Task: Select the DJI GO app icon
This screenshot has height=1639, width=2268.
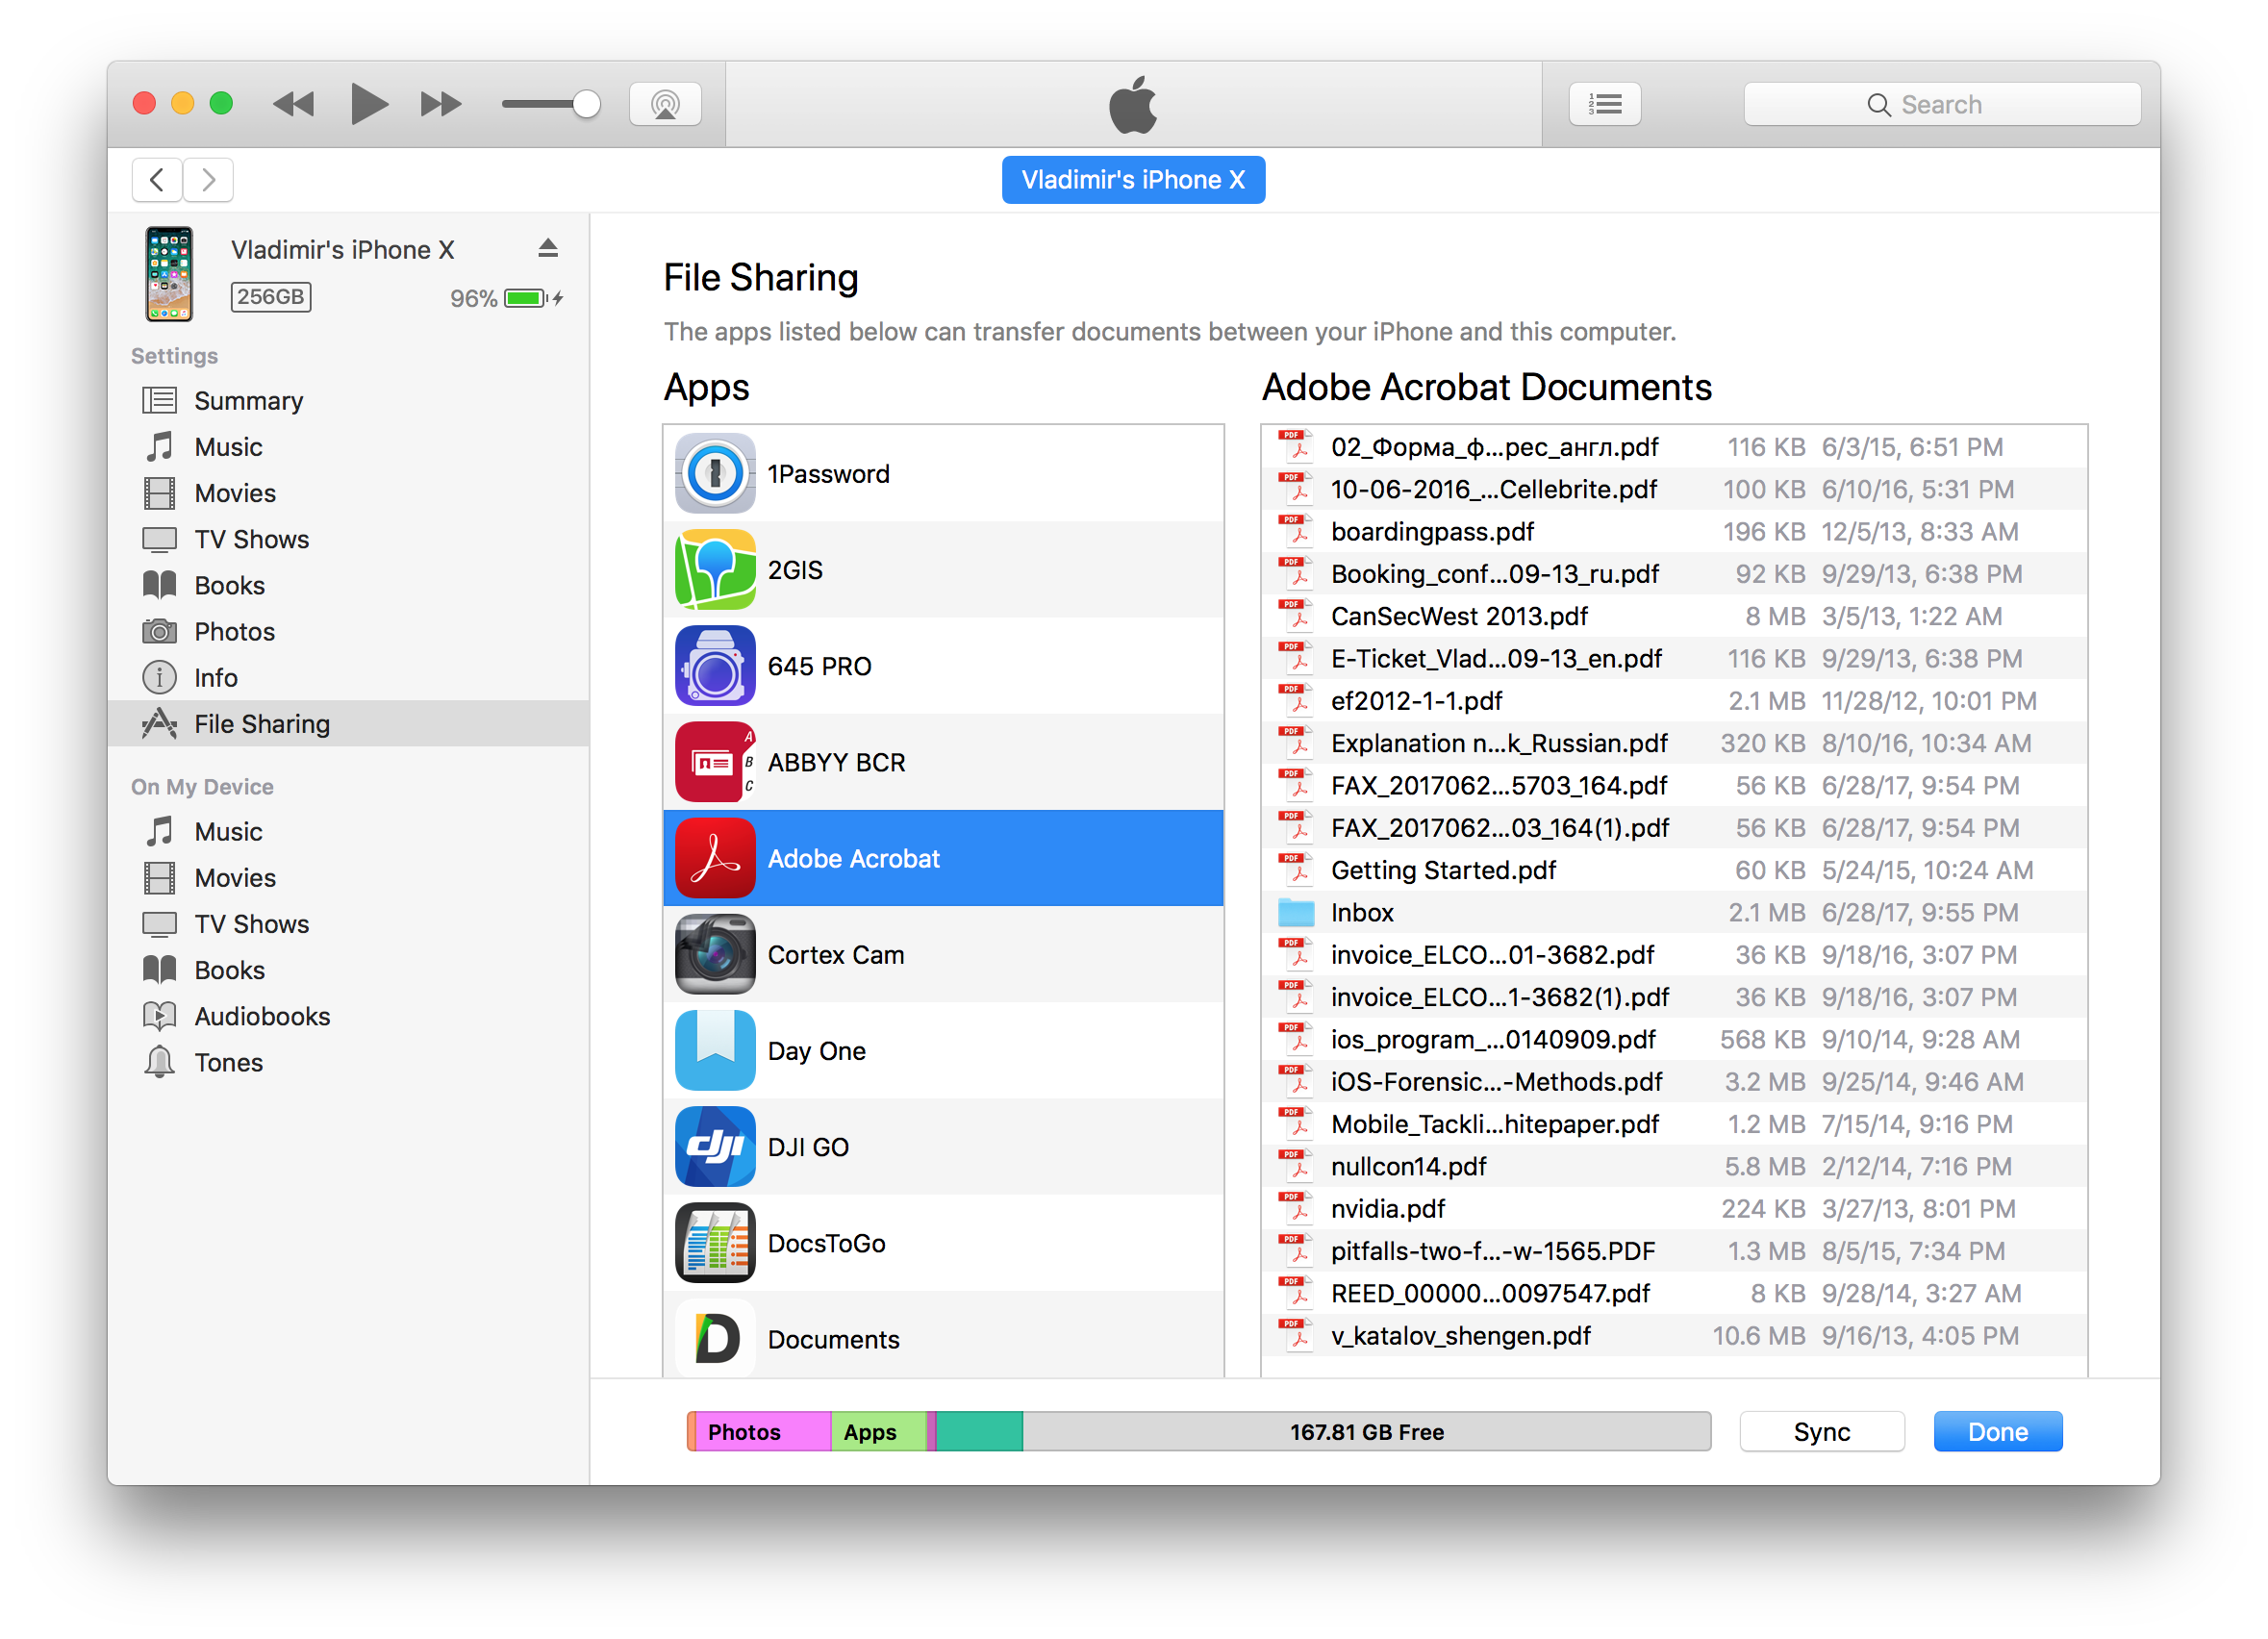Action: (715, 1146)
